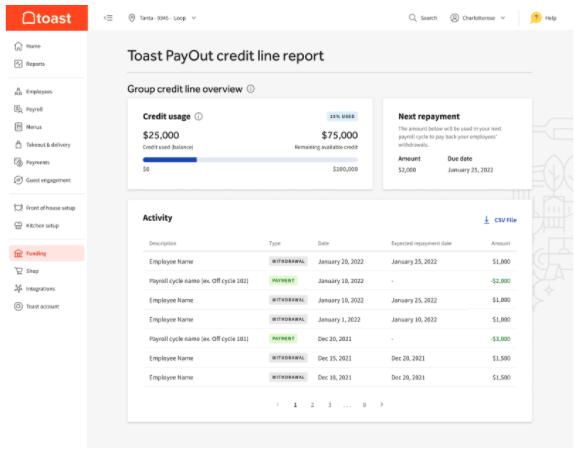
Task: Click the January 1, 2022 date cell
Action: (x=339, y=319)
